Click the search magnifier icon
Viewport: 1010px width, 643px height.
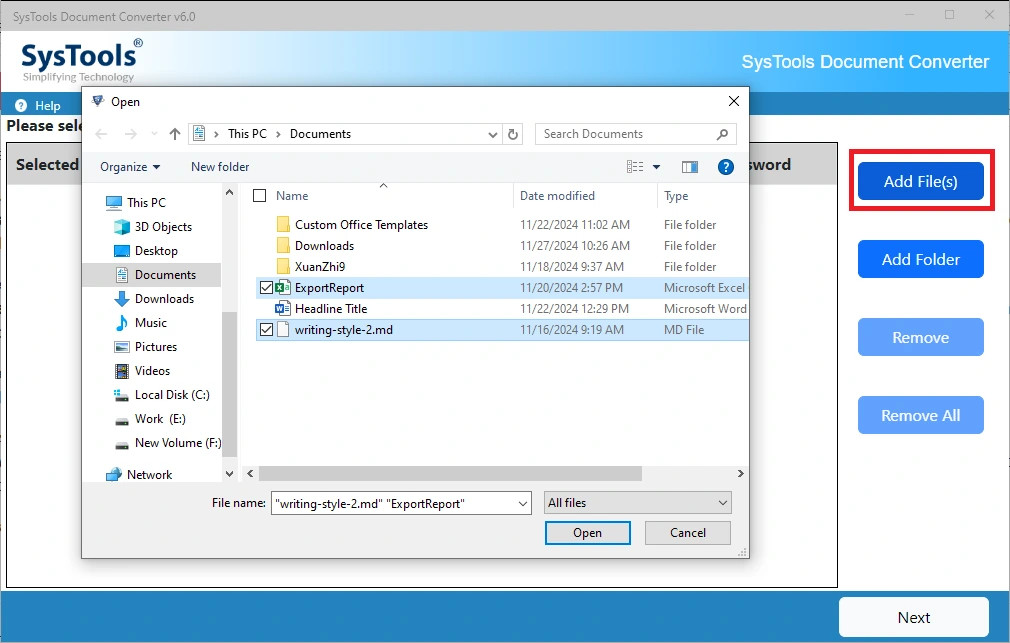click(x=722, y=134)
